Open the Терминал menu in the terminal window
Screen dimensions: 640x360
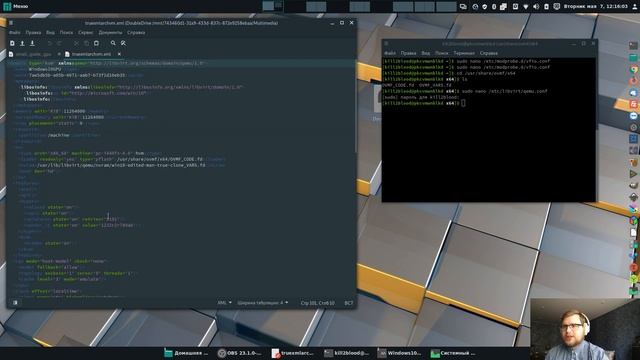tap(464, 53)
